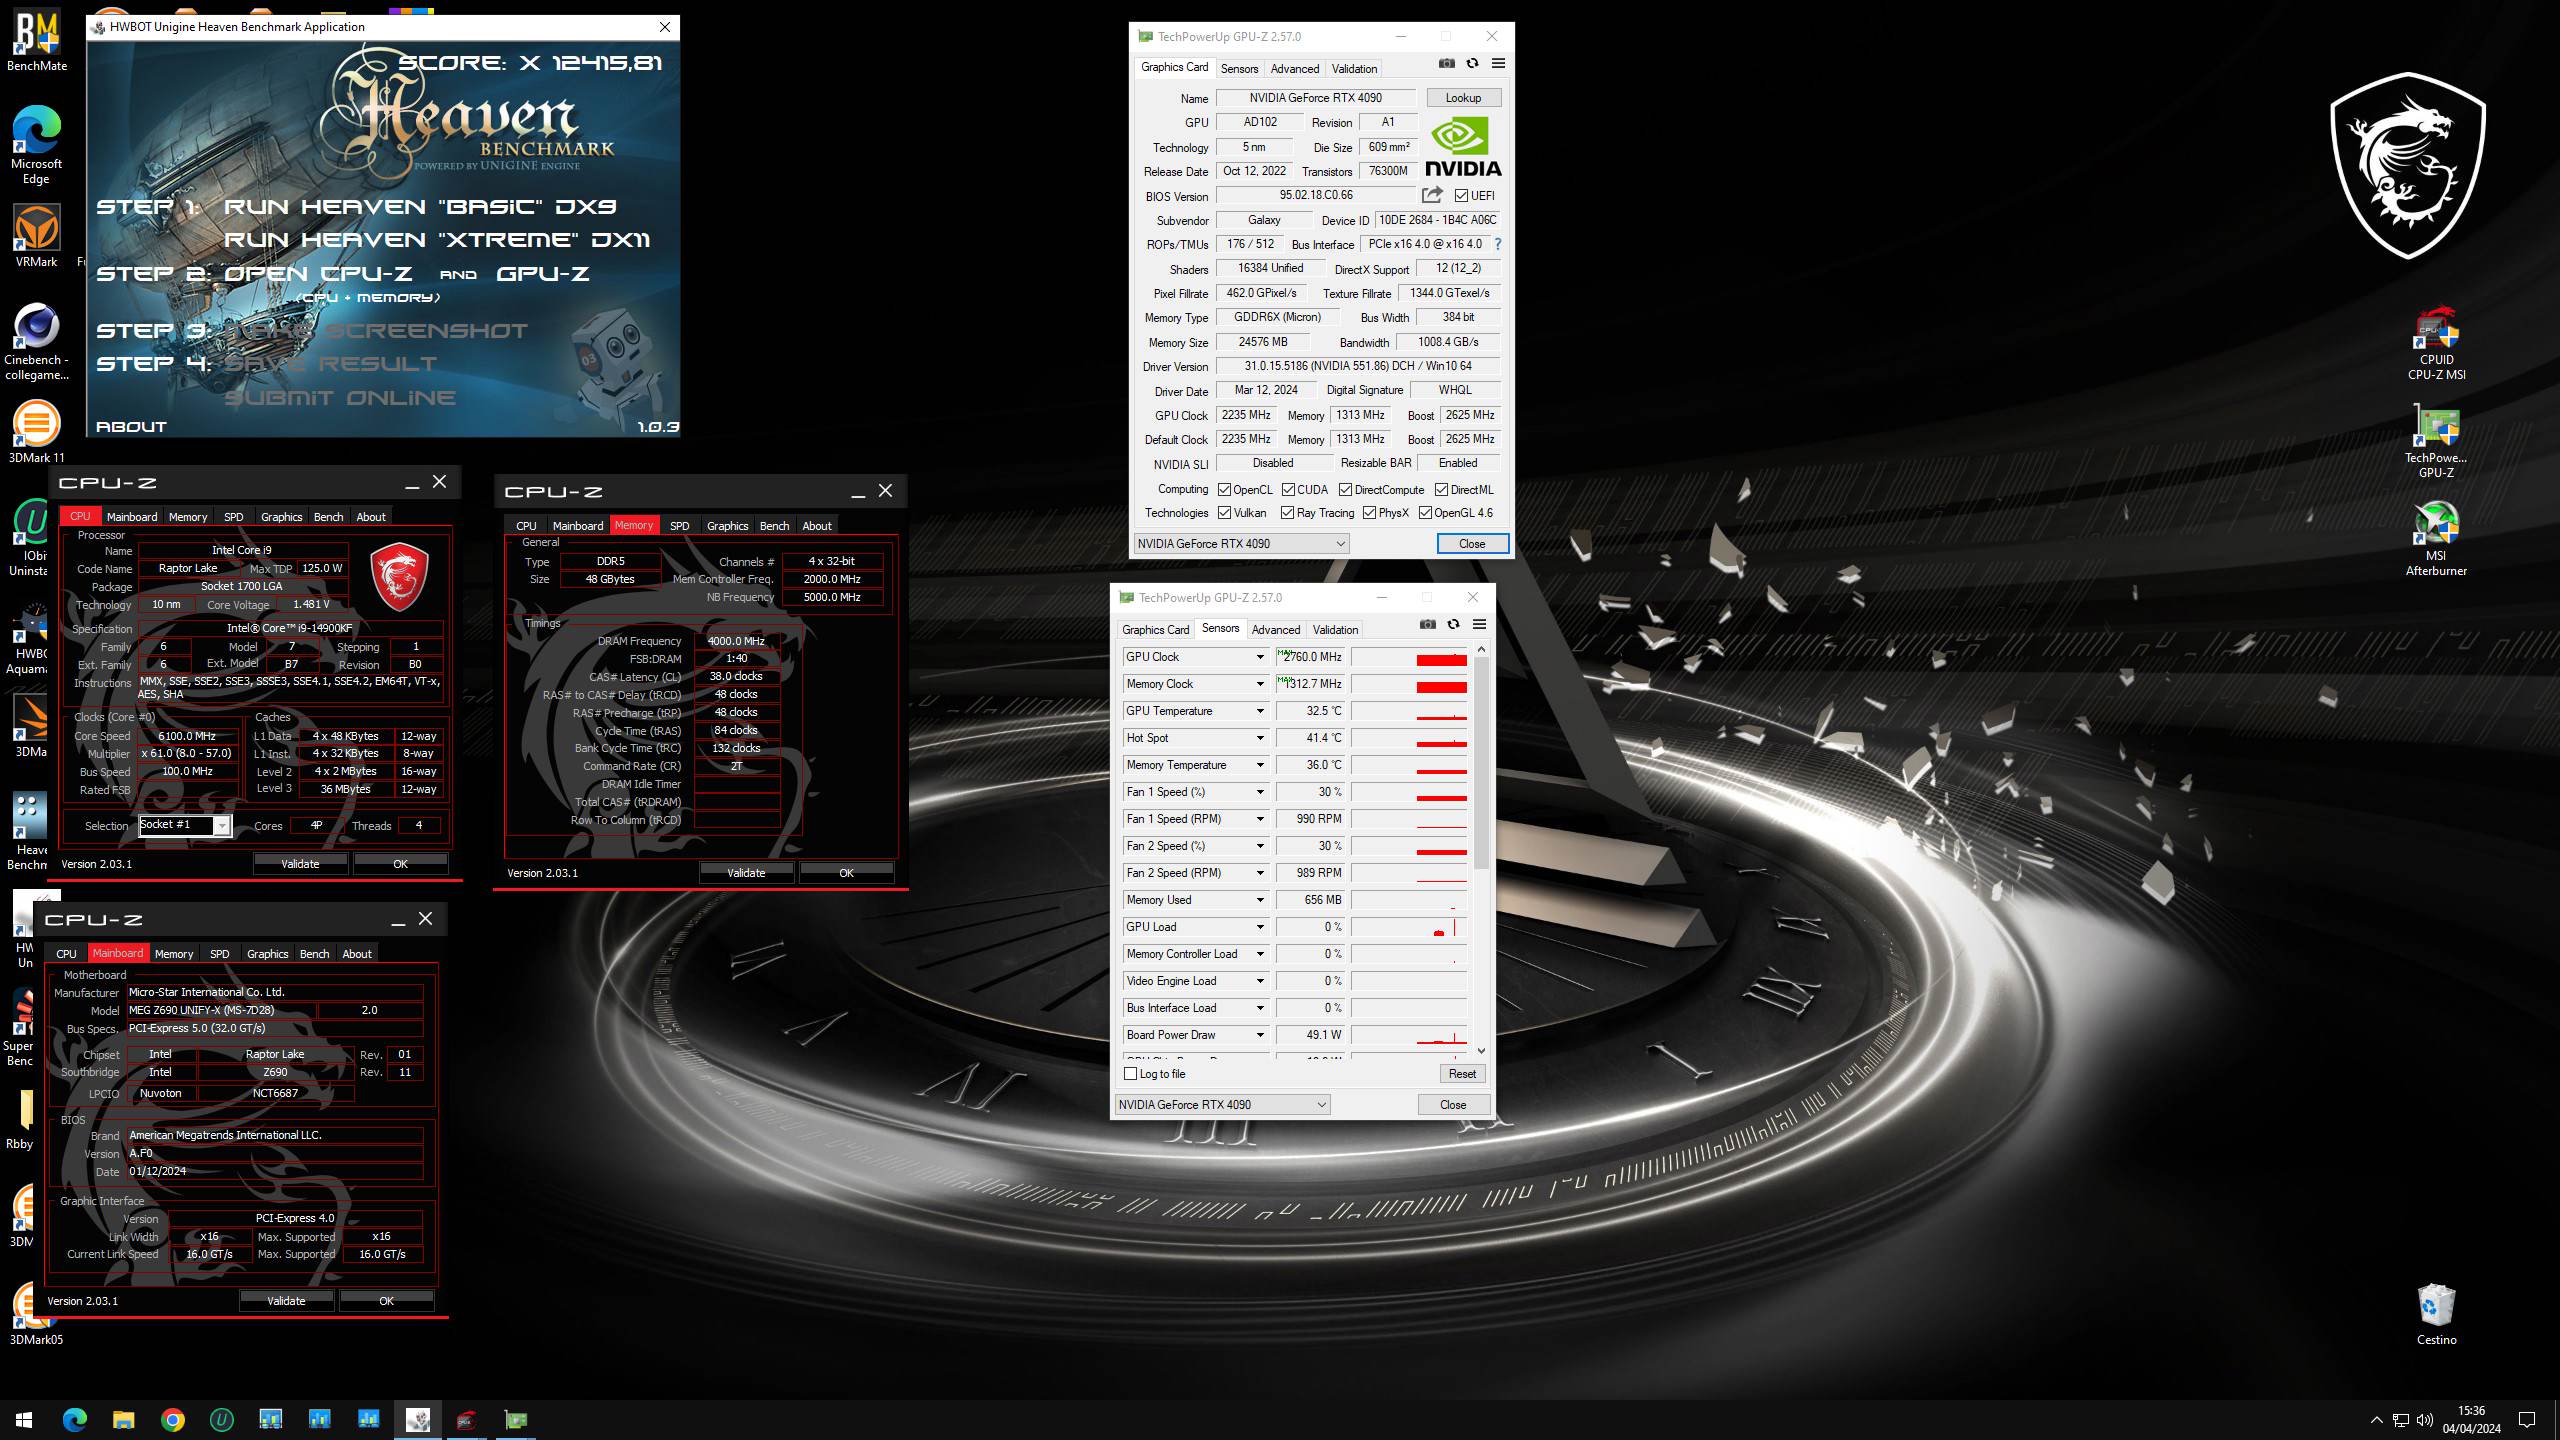Expand the GPU Temperature sensor dropdown

point(1260,711)
